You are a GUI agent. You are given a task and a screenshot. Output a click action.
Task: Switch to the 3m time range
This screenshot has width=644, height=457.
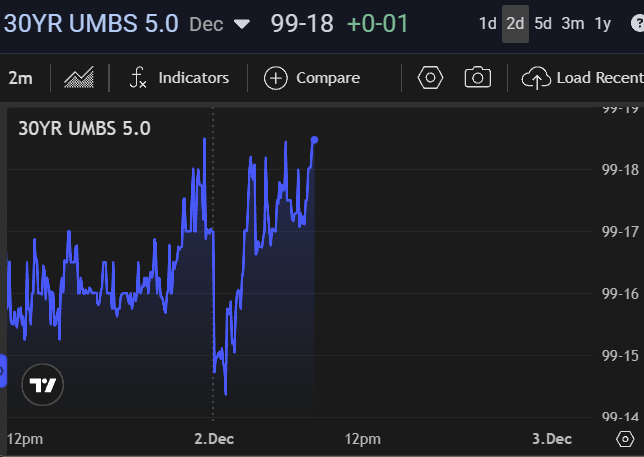572,23
